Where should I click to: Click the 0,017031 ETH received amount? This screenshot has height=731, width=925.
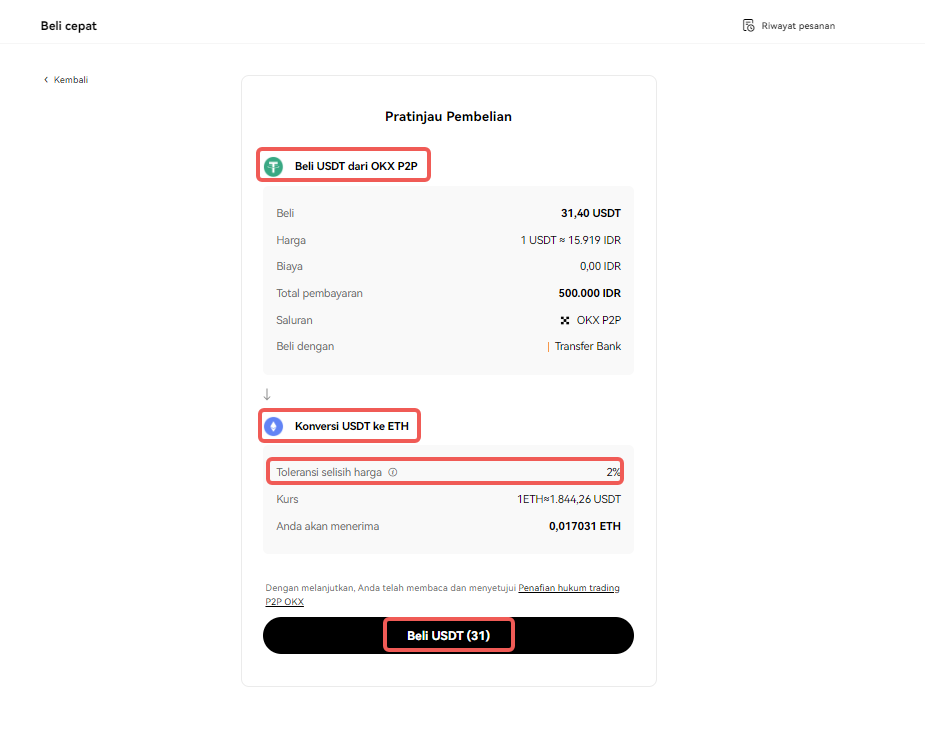coord(585,526)
